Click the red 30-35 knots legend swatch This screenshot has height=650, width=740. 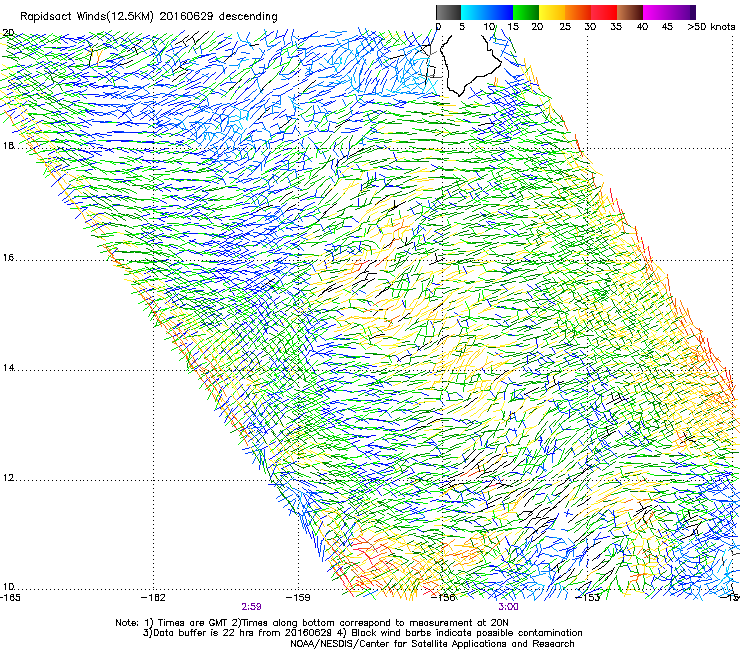(604, 12)
